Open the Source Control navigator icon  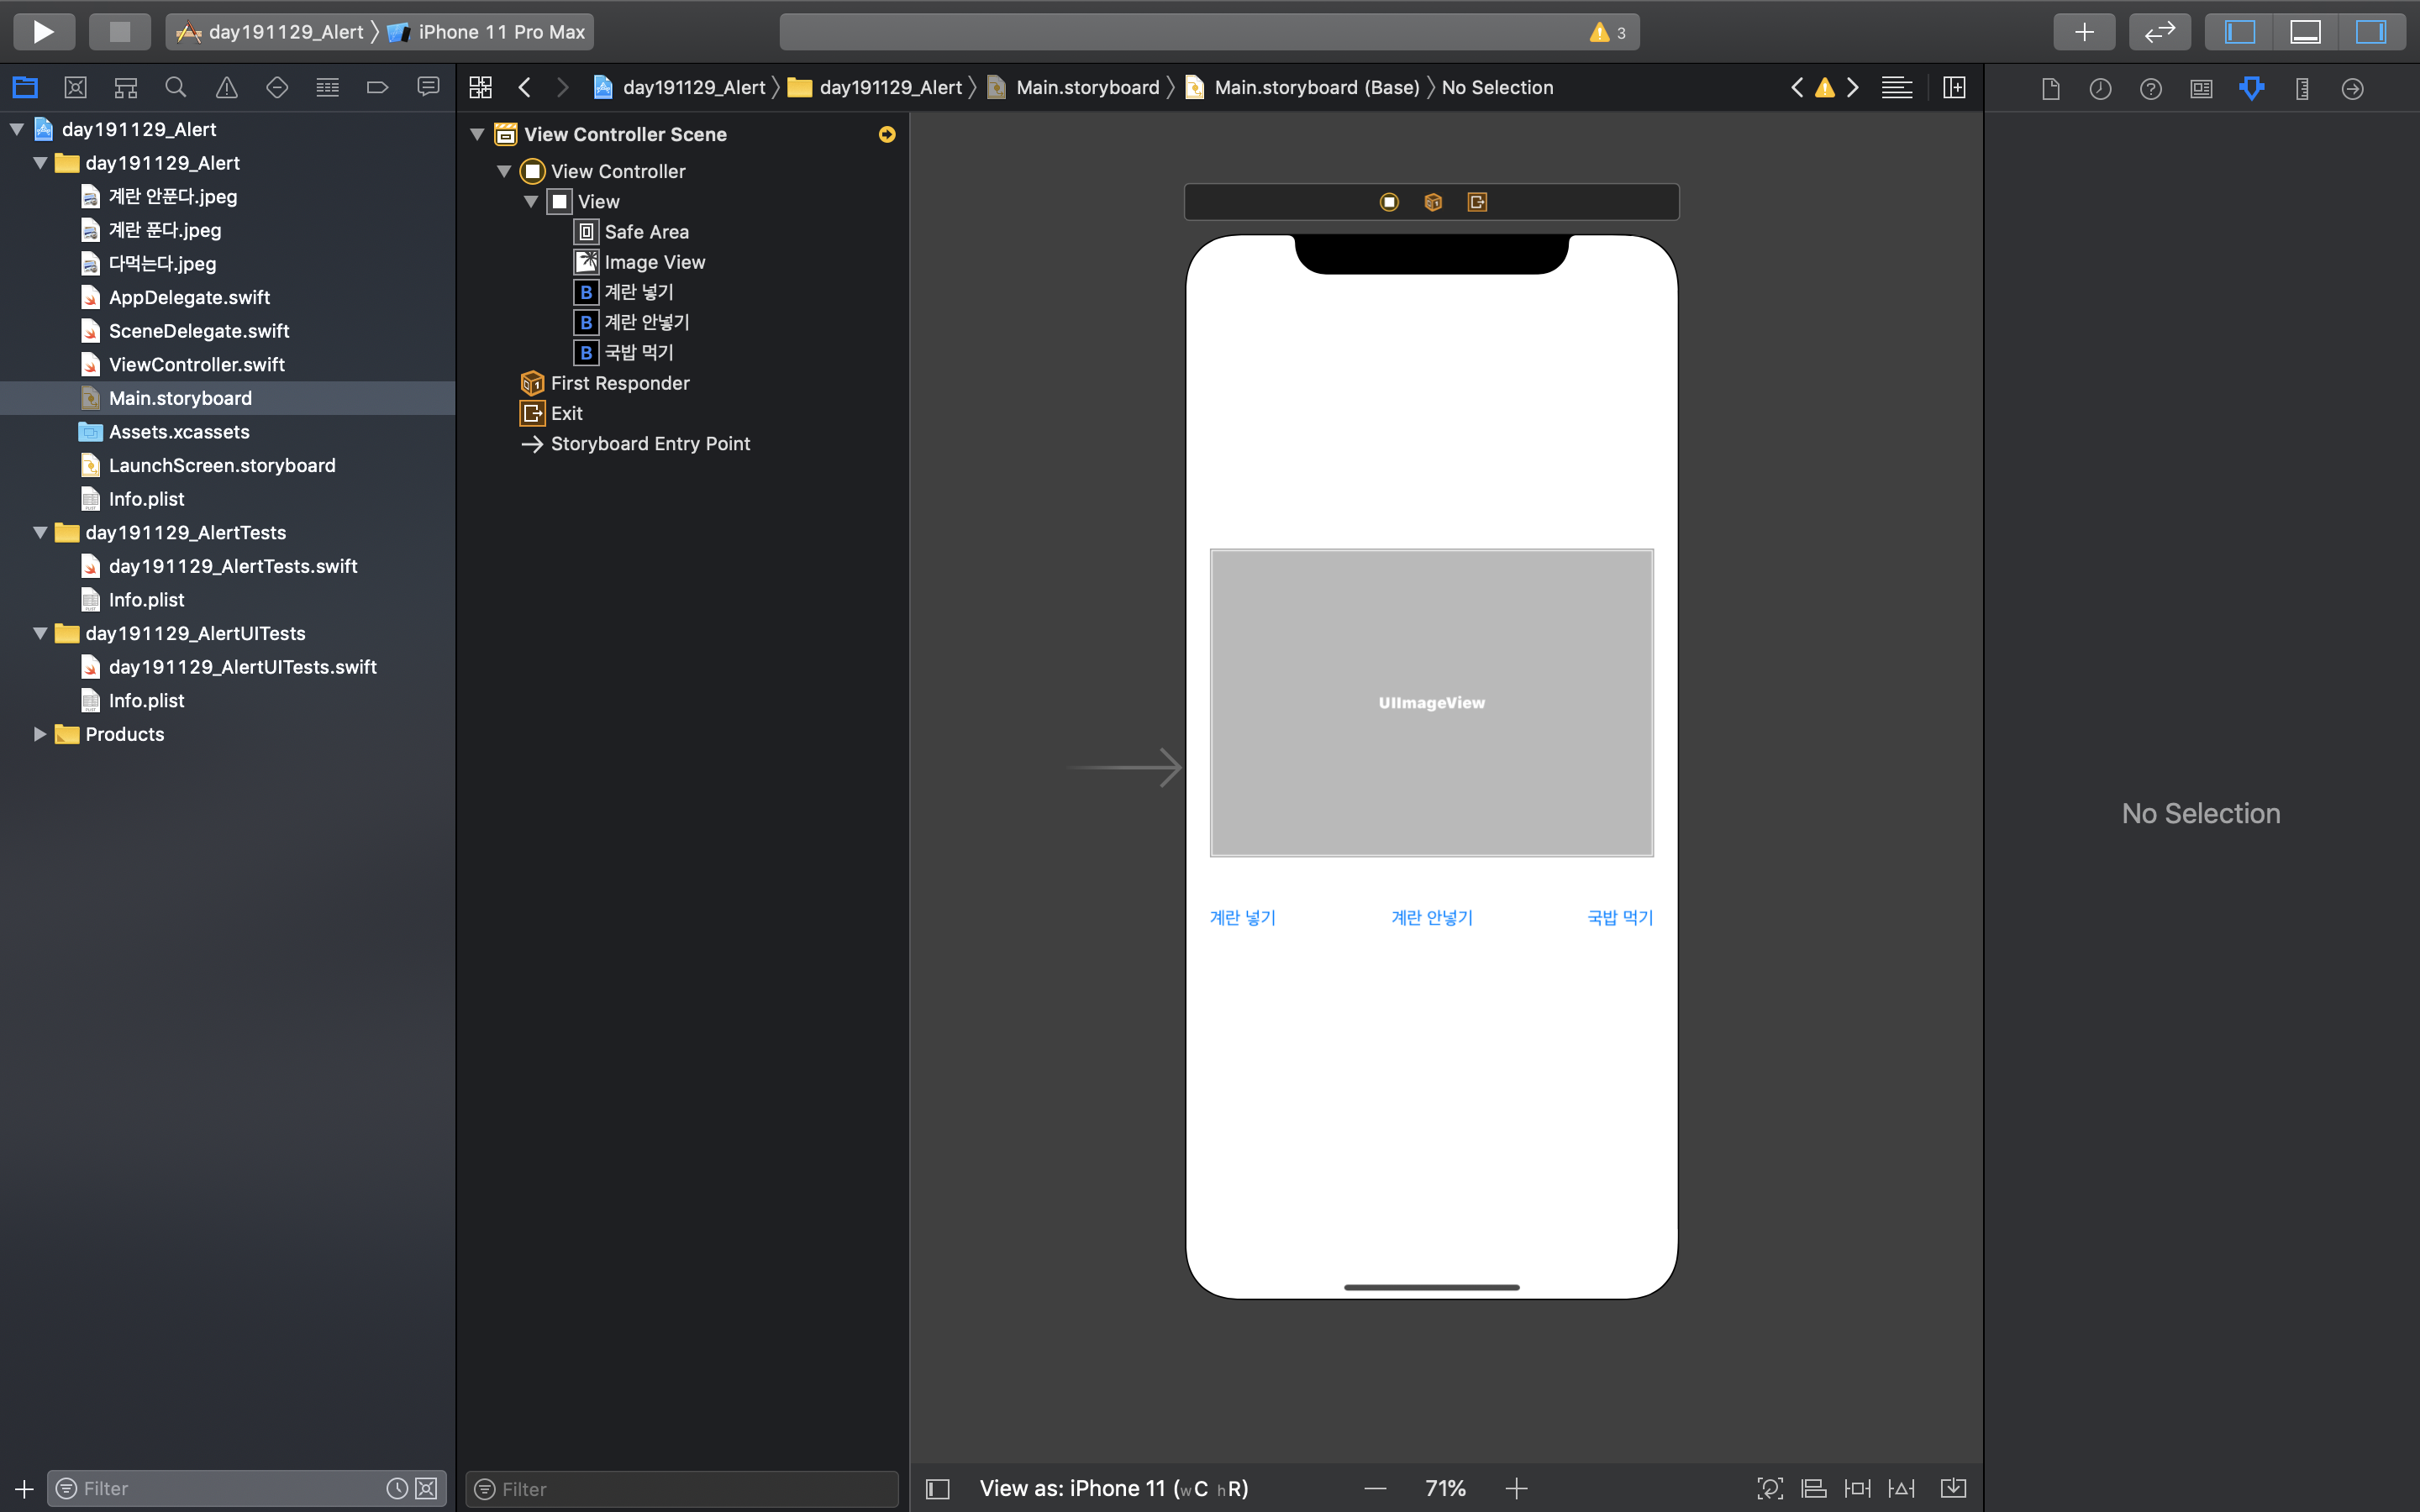pos(75,88)
